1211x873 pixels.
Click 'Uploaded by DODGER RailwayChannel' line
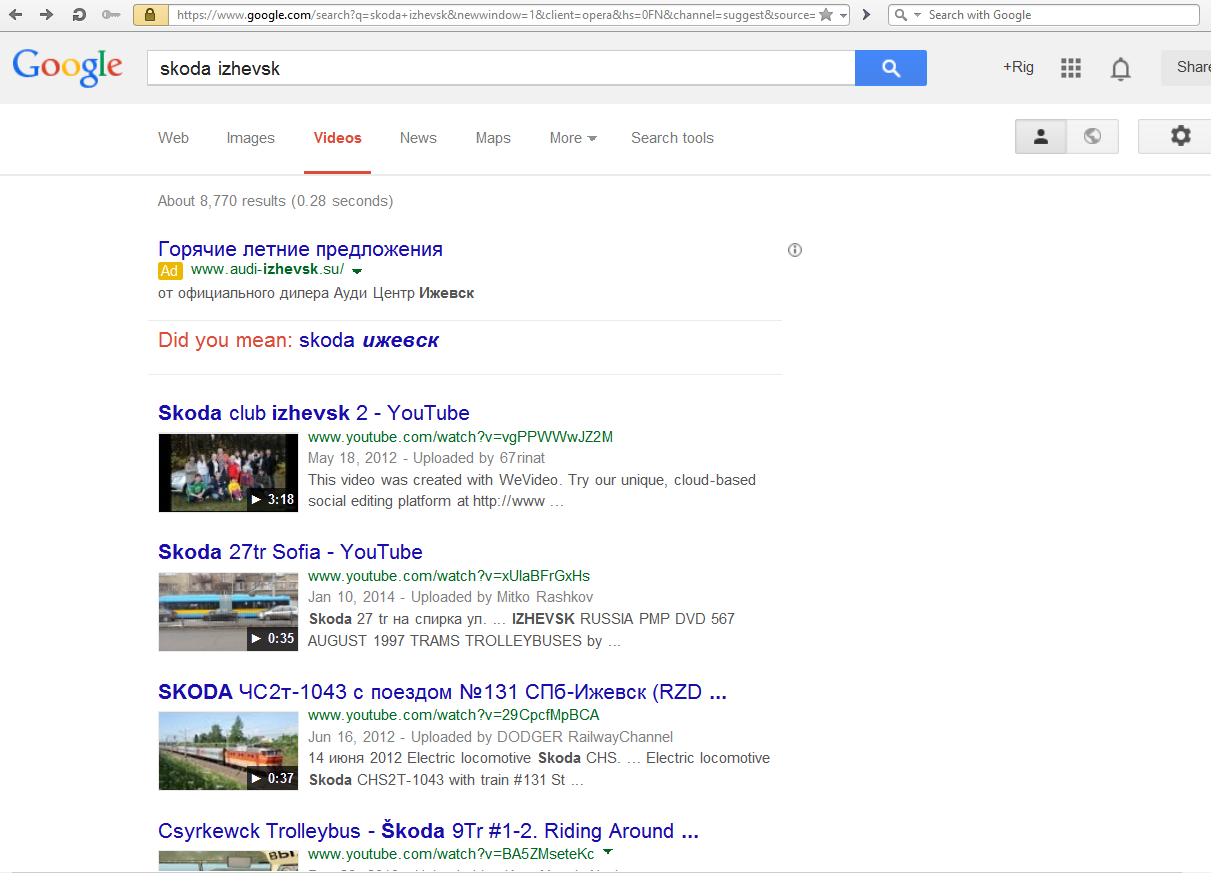tap(490, 737)
